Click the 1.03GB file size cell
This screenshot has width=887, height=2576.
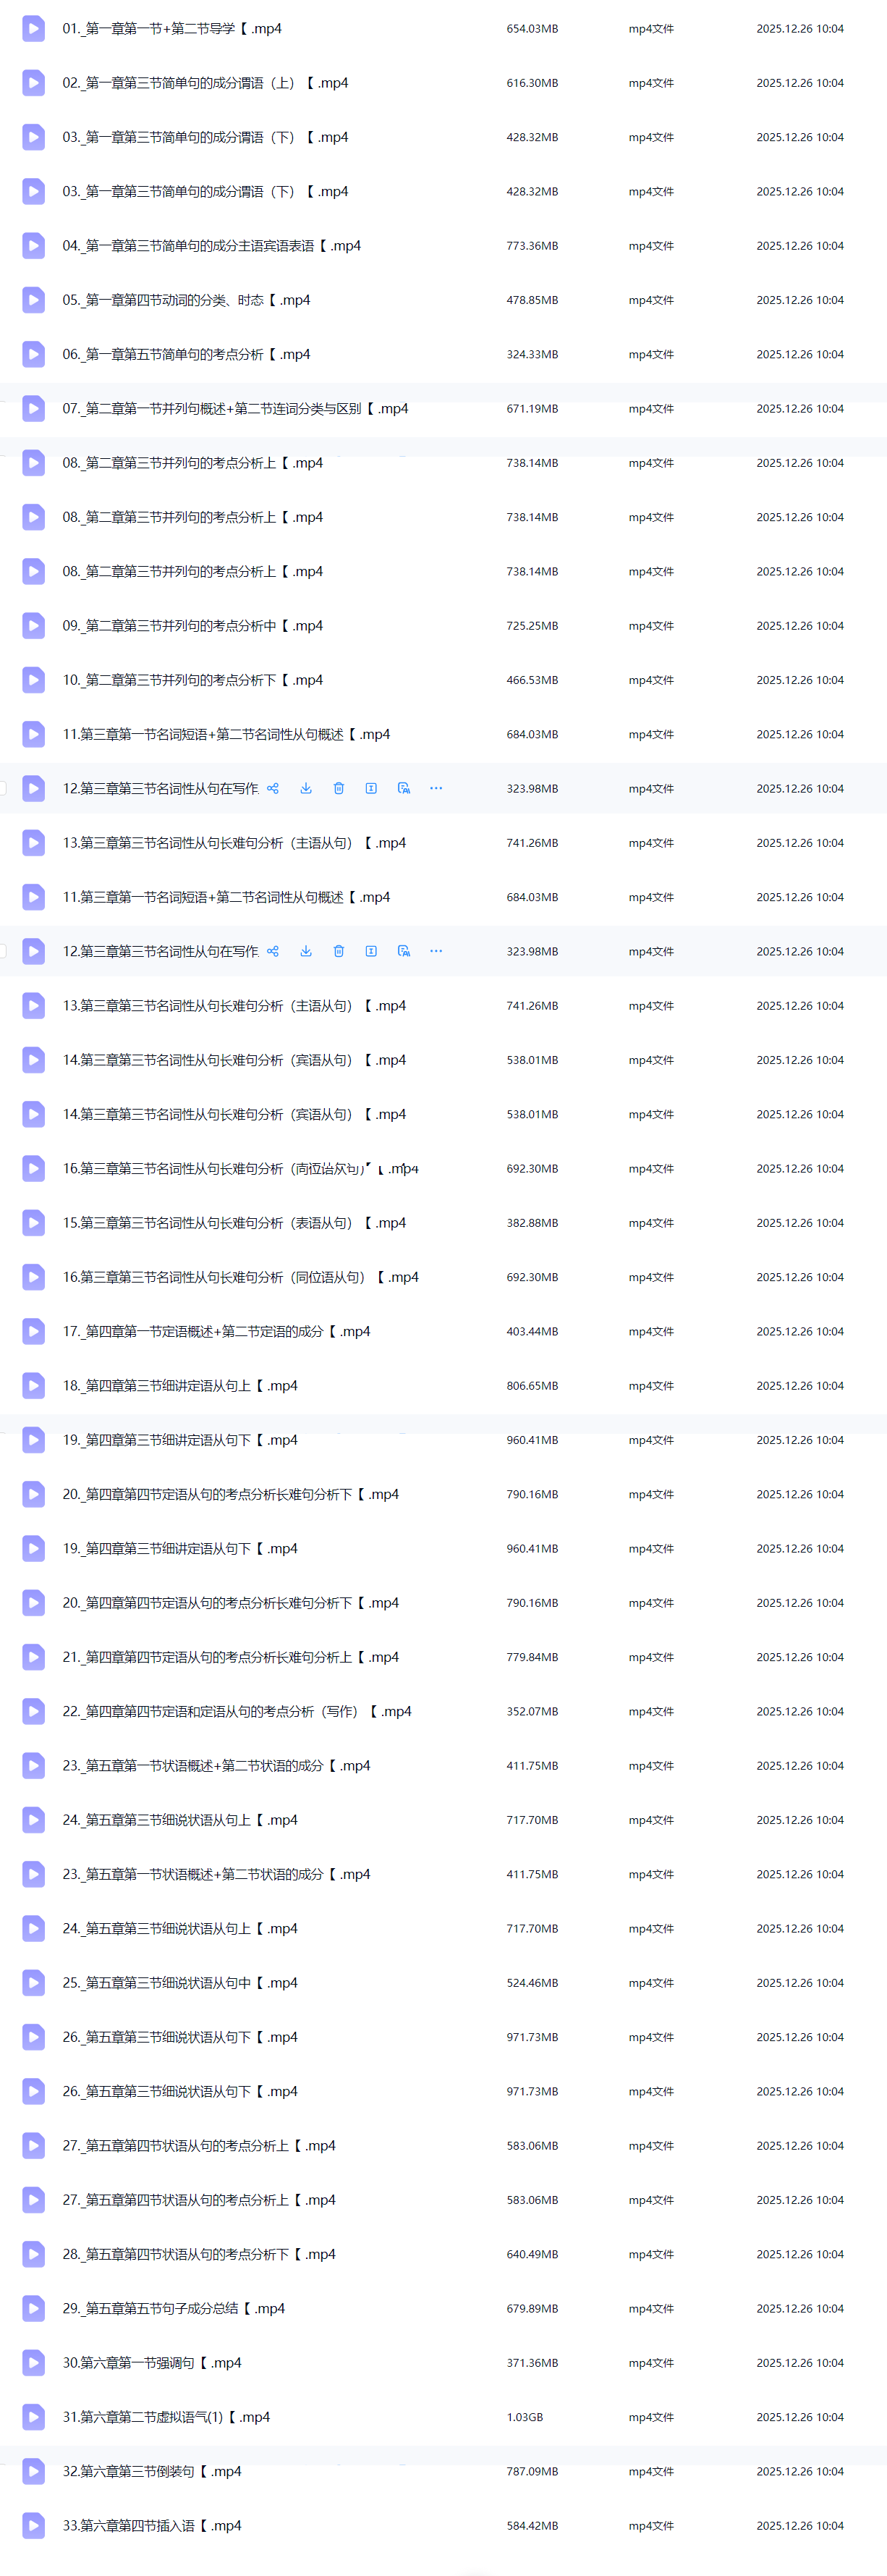pos(525,2417)
